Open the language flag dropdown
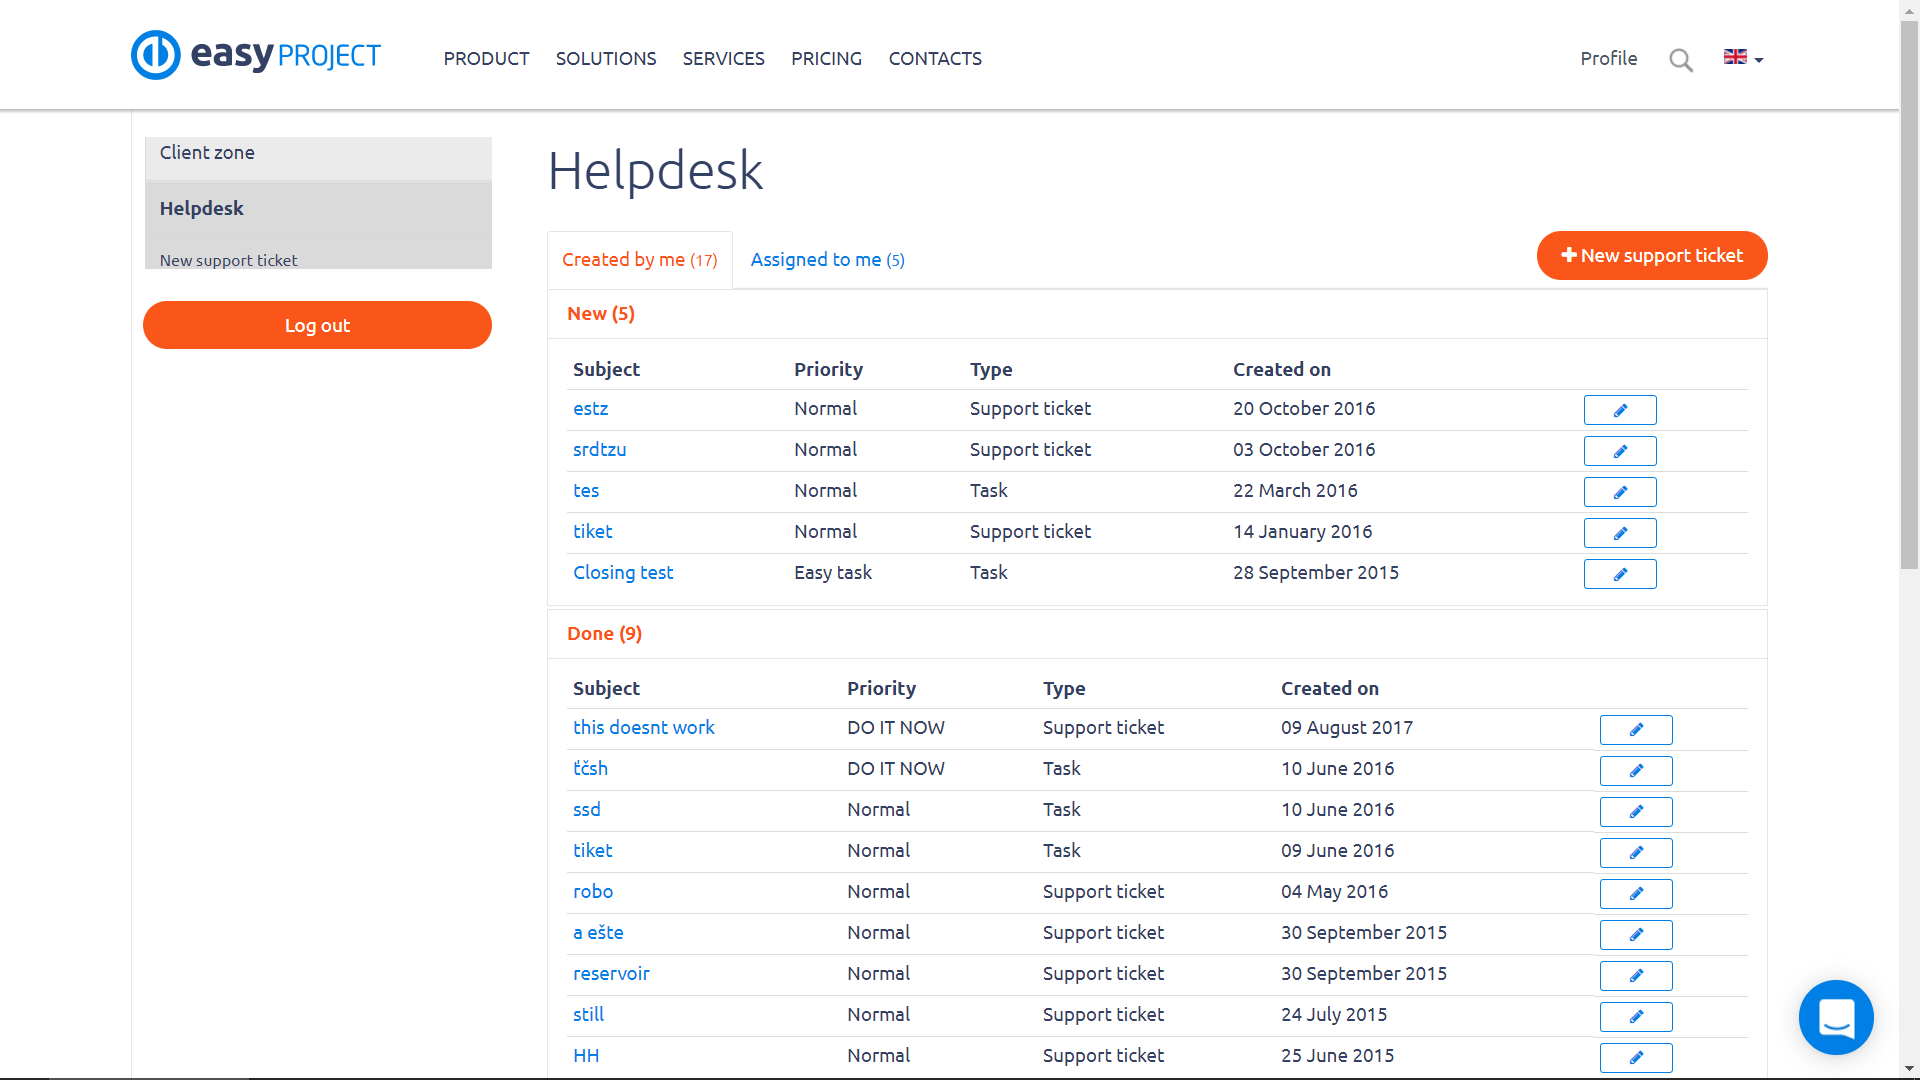This screenshot has height=1080, width=1920. point(1743,58)
